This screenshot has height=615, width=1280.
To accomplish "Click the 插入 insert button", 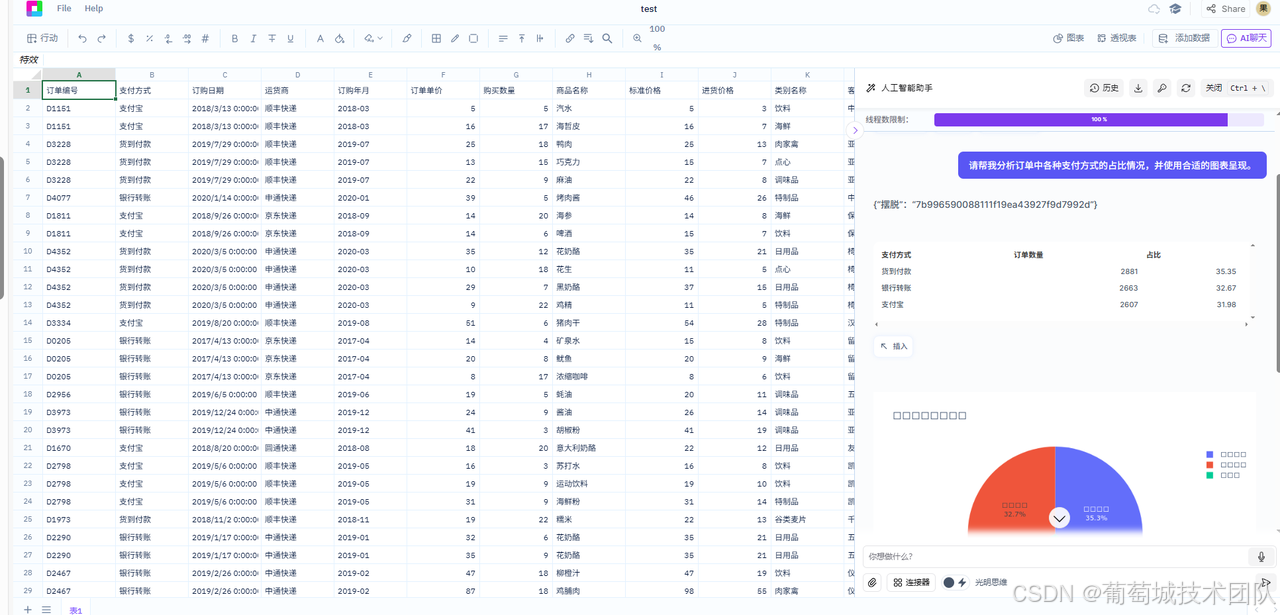I will [893, 346].
